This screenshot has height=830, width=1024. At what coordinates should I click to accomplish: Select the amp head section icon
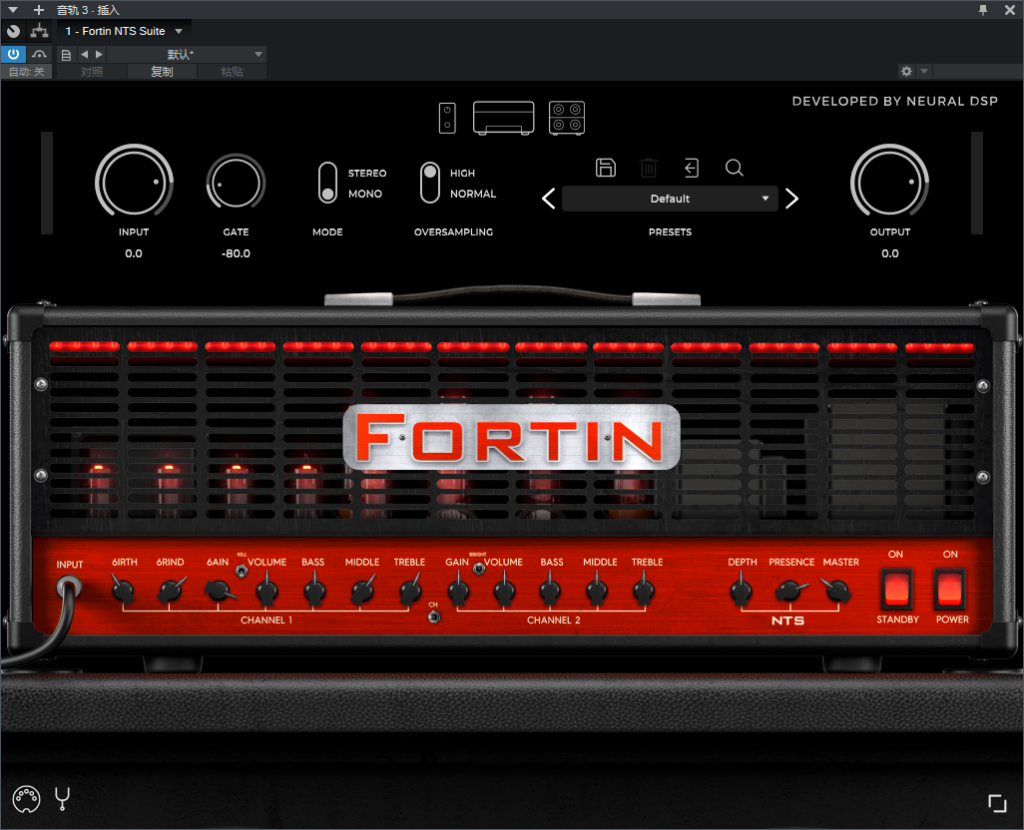click(x=504, y=118)
